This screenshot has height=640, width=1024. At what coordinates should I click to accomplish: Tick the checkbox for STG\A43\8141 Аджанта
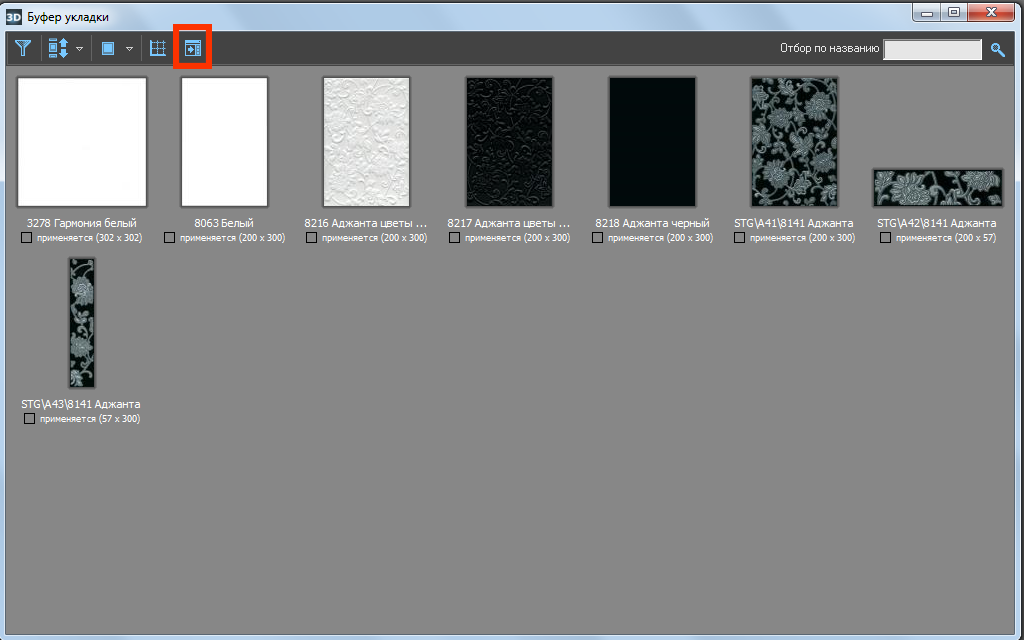point(28,419)
